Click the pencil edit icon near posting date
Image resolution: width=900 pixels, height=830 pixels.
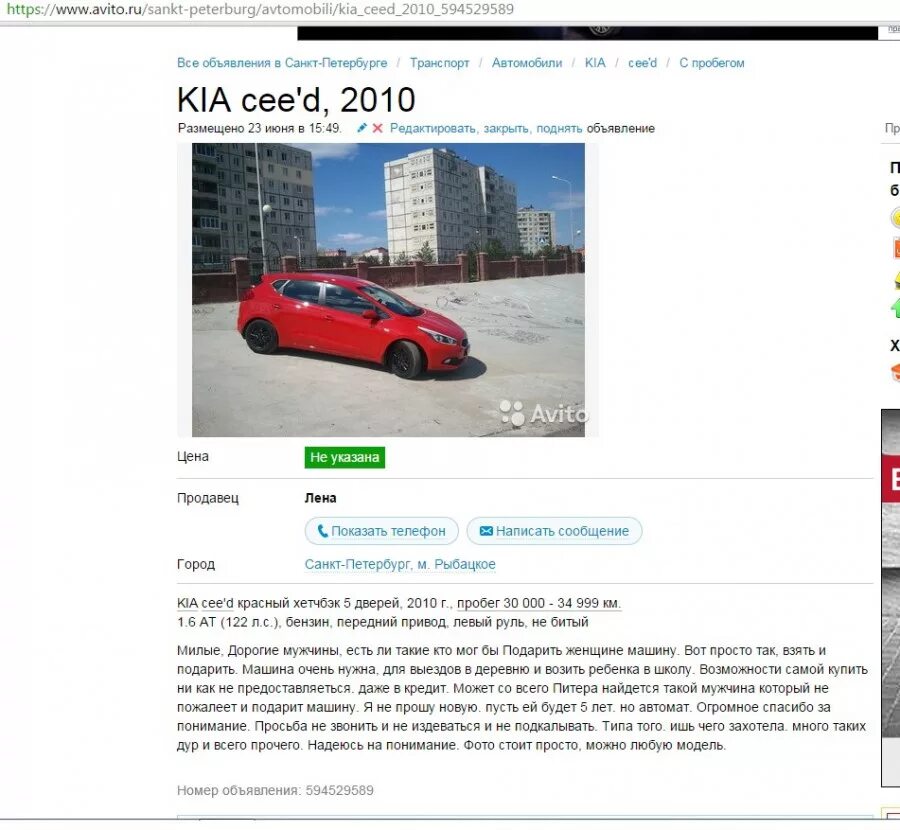coord(362,128)
